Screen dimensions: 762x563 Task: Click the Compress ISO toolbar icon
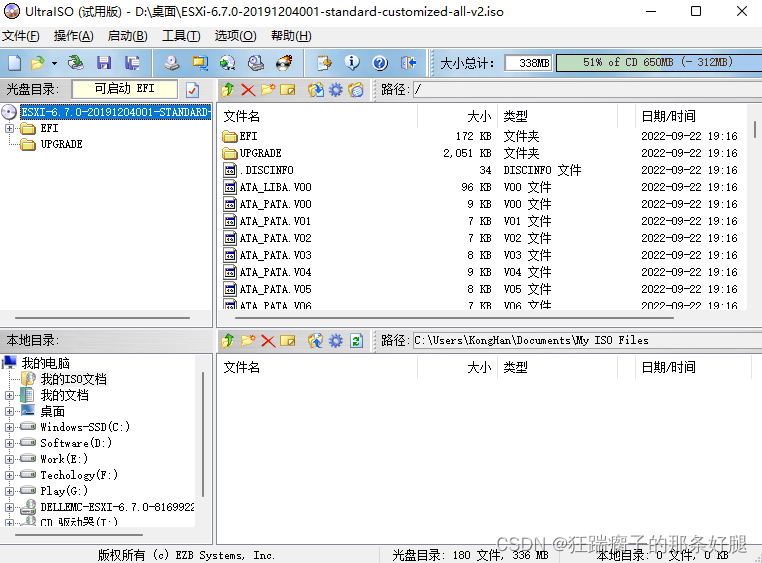coord(200,63)
